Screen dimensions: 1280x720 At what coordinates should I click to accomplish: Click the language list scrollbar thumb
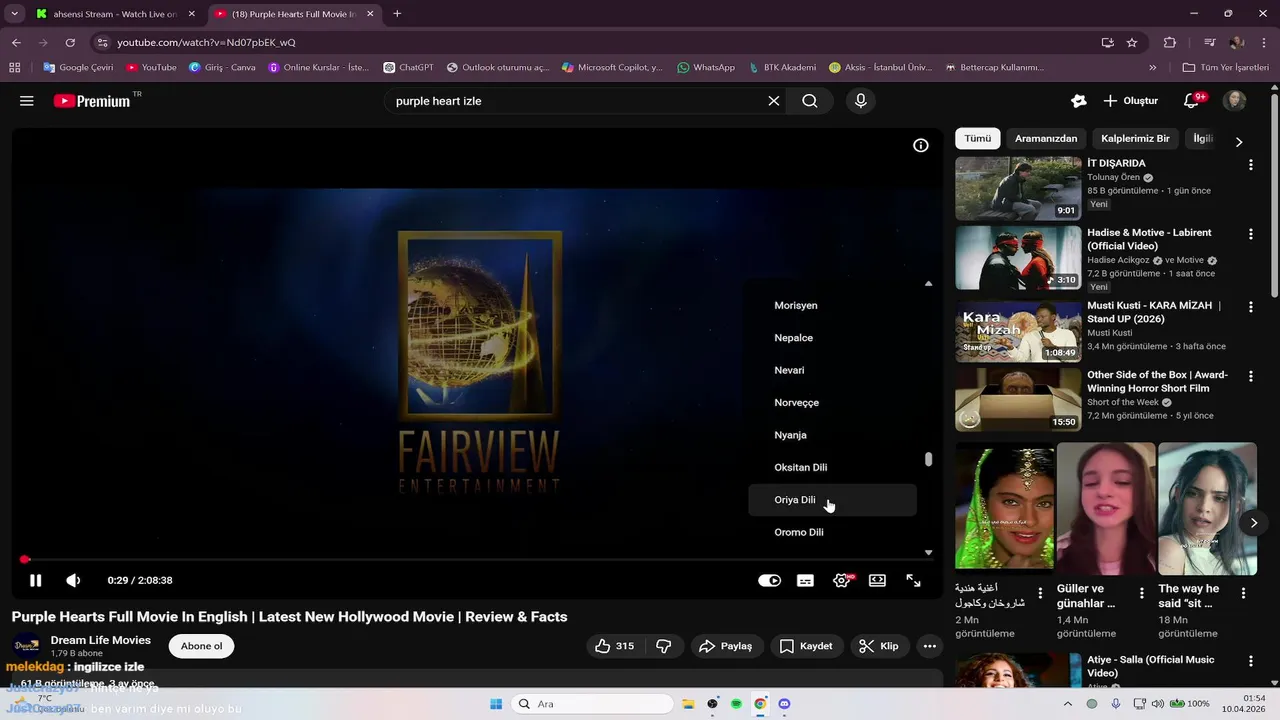click(x=928, y=459)
